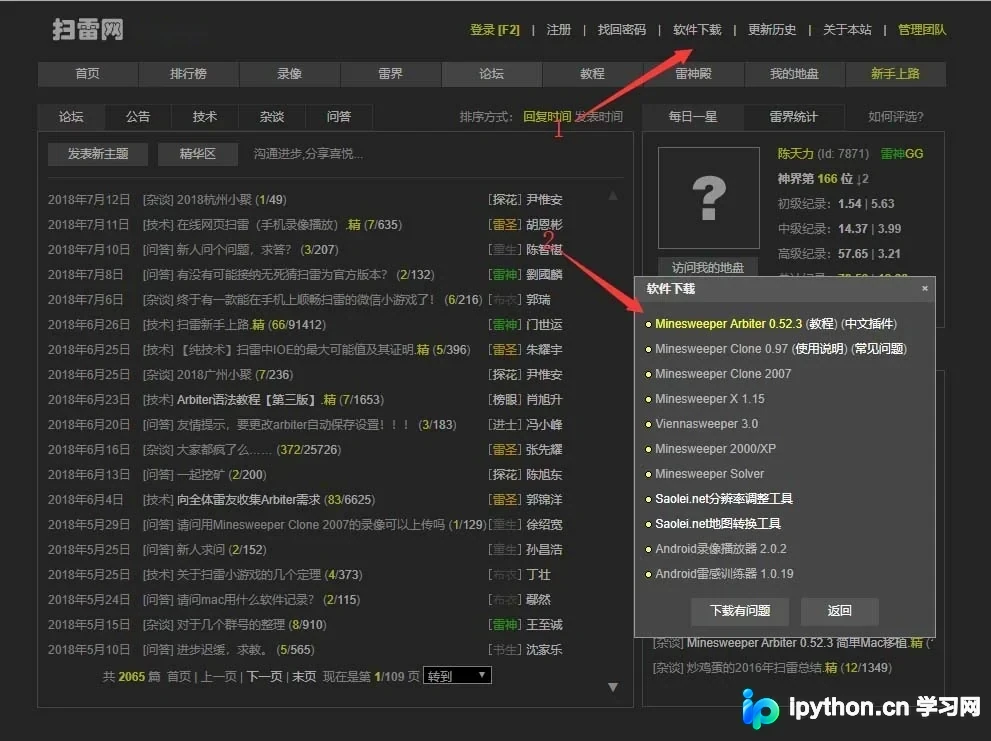This screenshot has height=741, width=991.
Task: Open the 关于本站 link
Action: [847, 30]
